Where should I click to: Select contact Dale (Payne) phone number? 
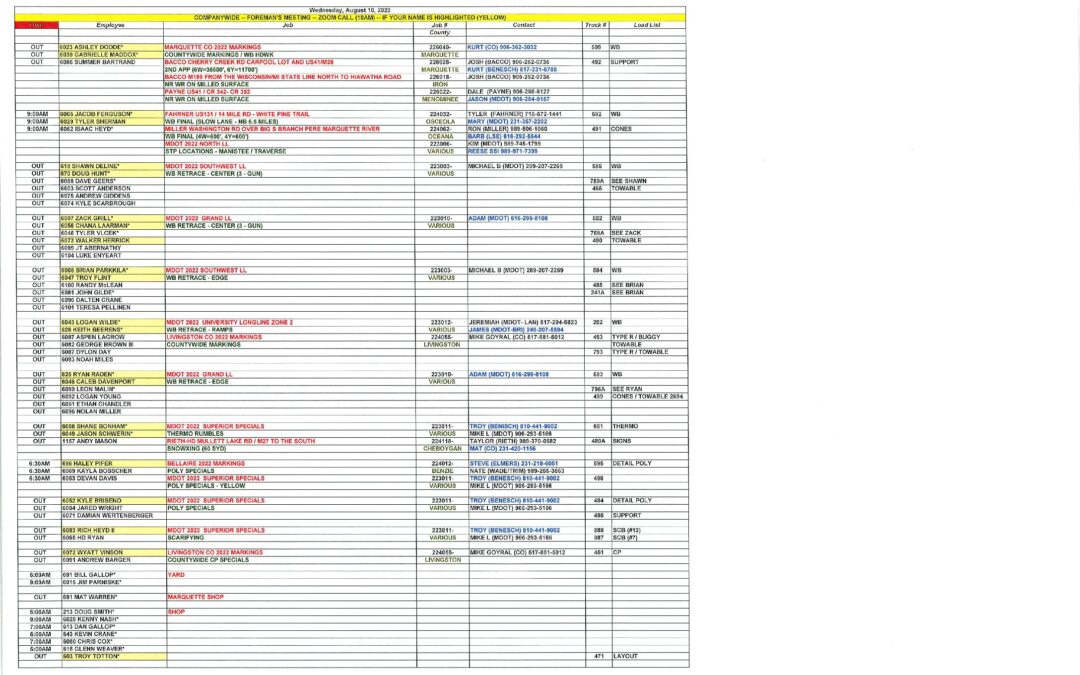(x=508, y=92)
